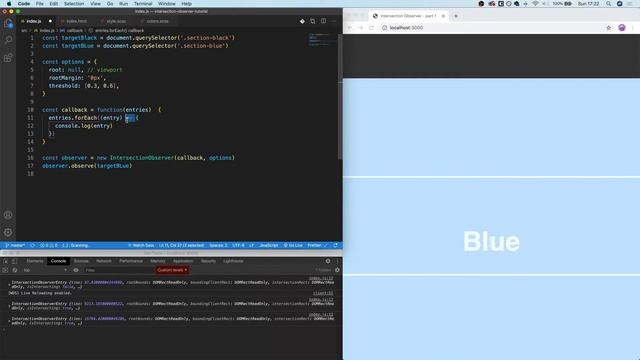Go back in the browser
Viewport: 640px width, 360px height.
350,28
